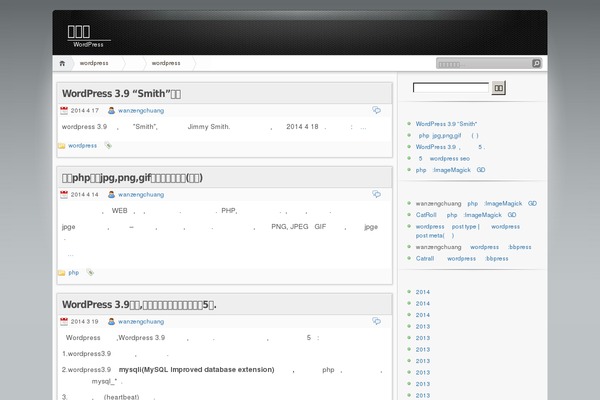Open post title WordPress 3.9 "Smith"
Viewport: 600px width, 400px height.
pyautogui.click(x=121, y=94)
